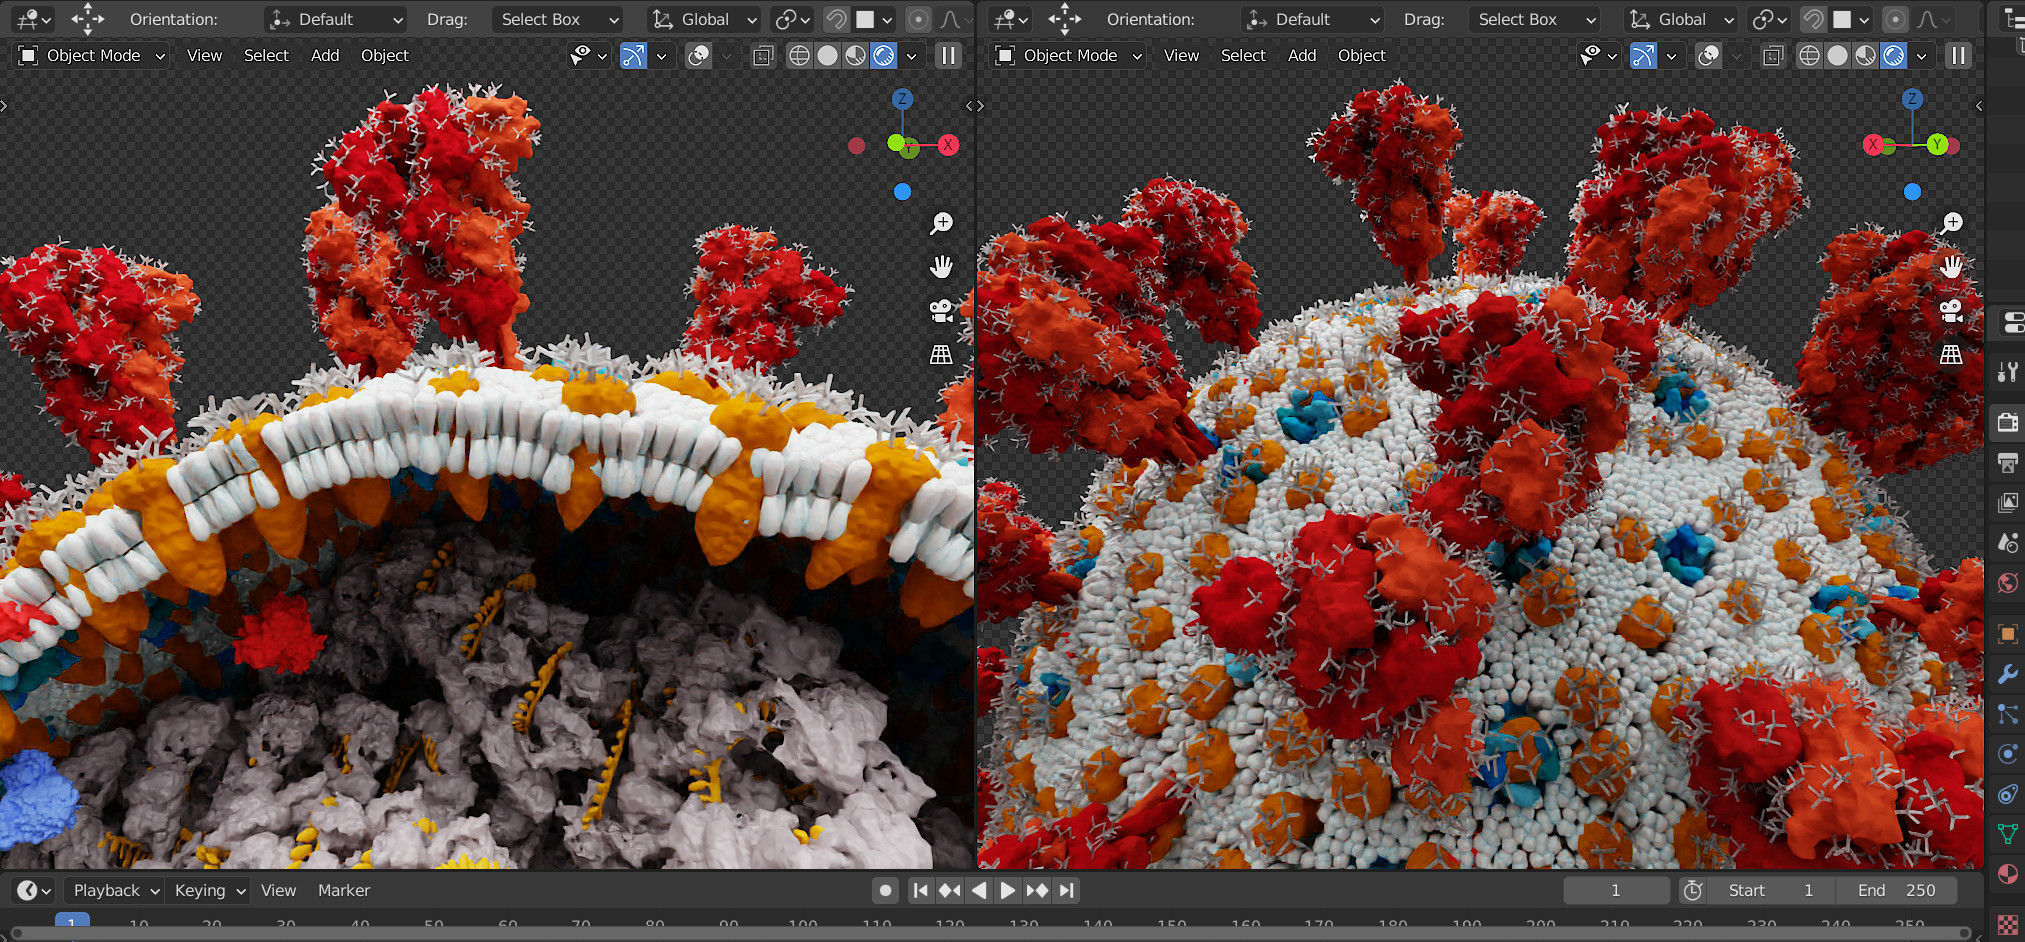Open the timeline Playback dropdown
The image size is (2025, 942).
click(x=116, y=890)
